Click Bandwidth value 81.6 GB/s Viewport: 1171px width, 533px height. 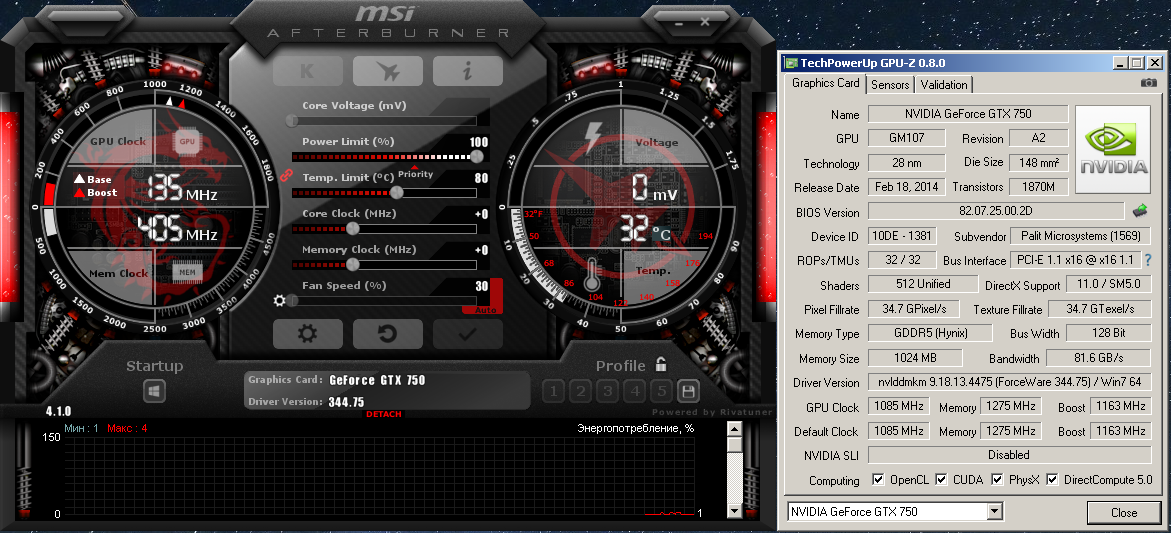coord(1098,358)
